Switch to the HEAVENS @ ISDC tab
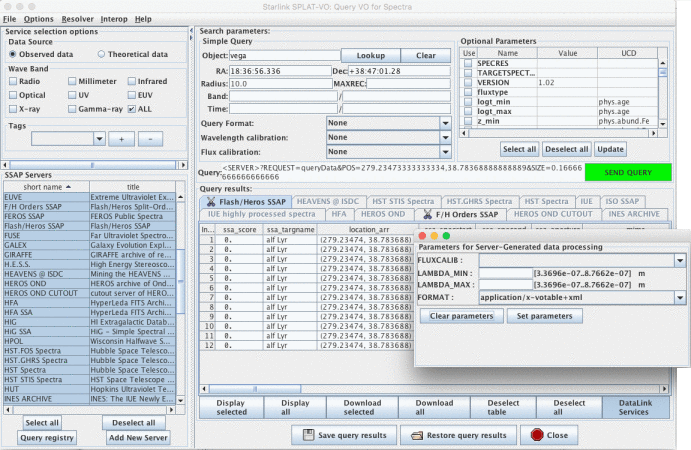This screenshot has height=450, width=691. click(x=327, y=201)
